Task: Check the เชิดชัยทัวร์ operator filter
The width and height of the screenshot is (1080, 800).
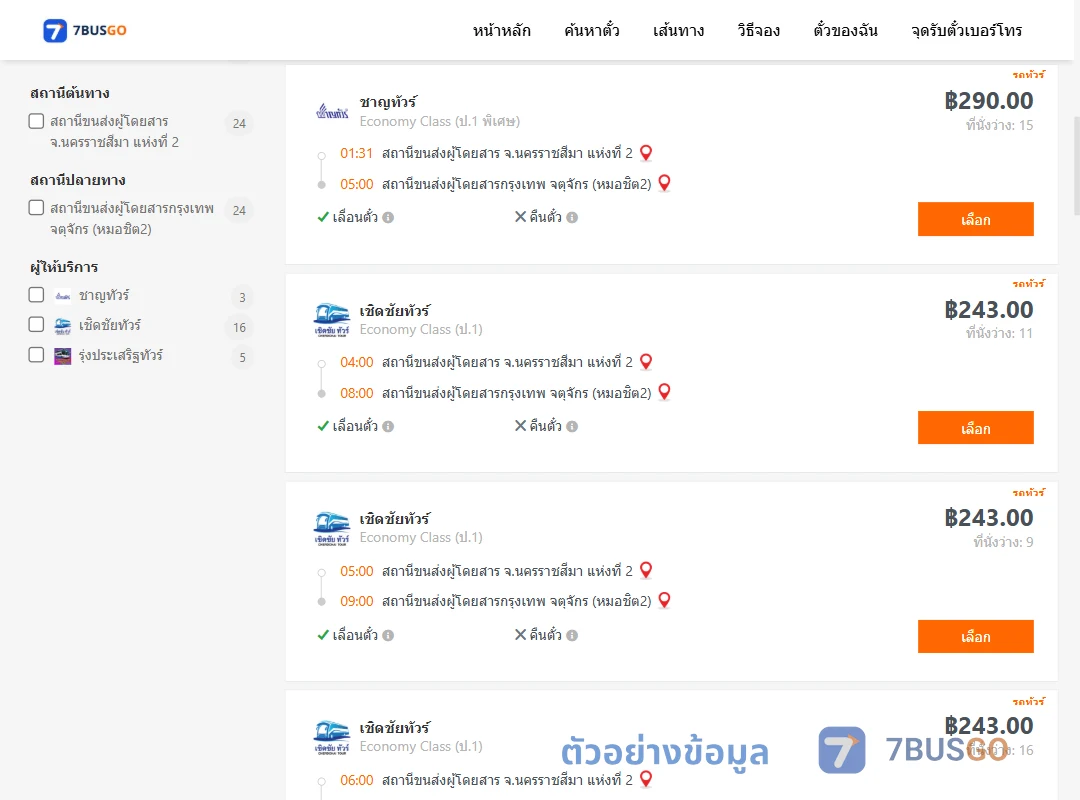Action: (37, 325)
